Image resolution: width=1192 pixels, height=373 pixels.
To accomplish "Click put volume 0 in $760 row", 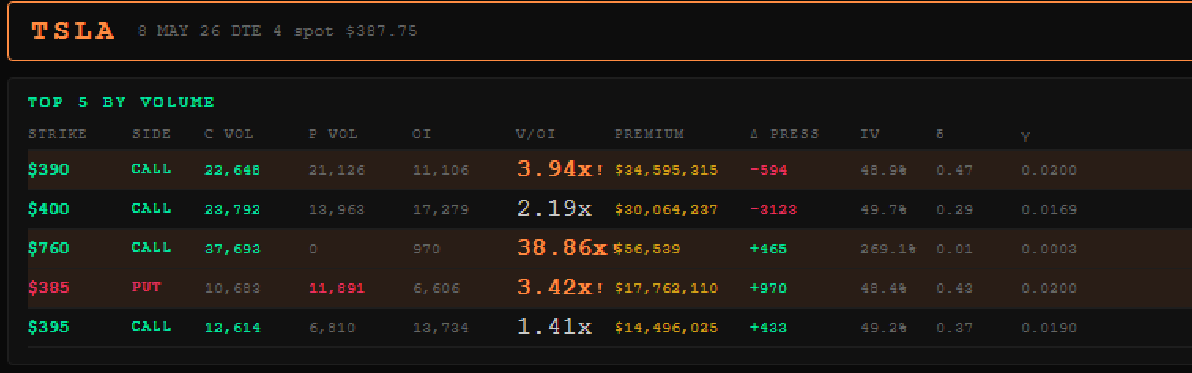I will pos(313,249).
